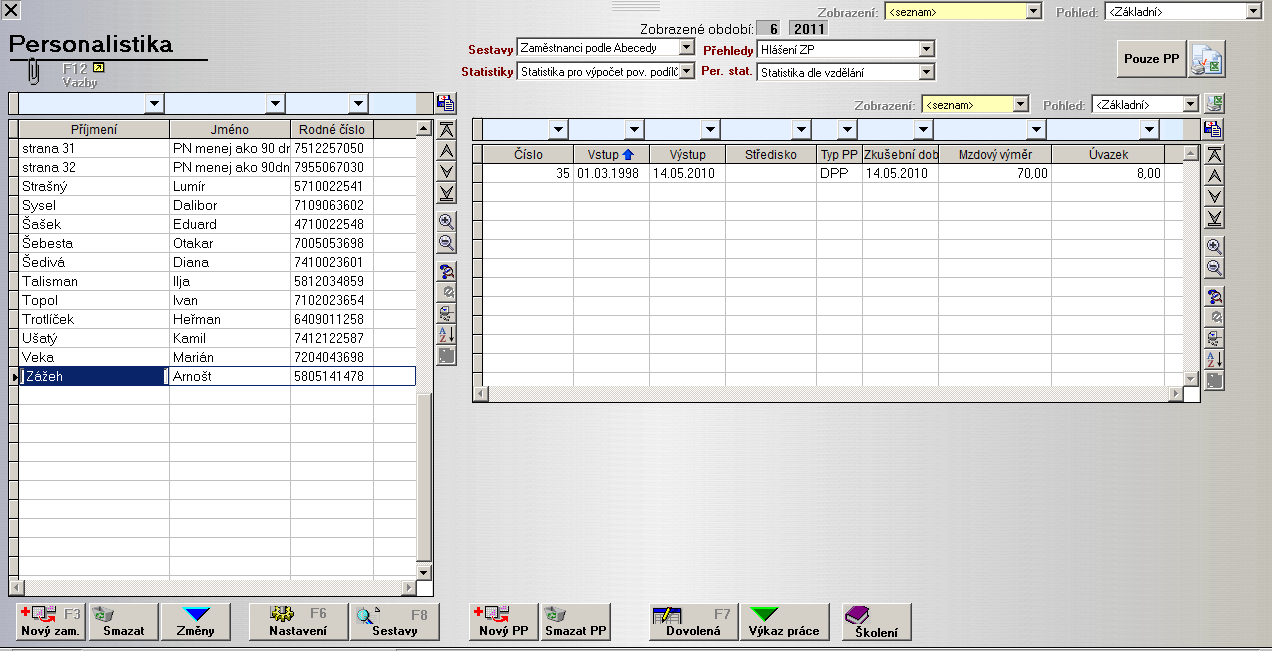
Task: Click Vstup column header in PP grid
Action: (x=611, y=155)
